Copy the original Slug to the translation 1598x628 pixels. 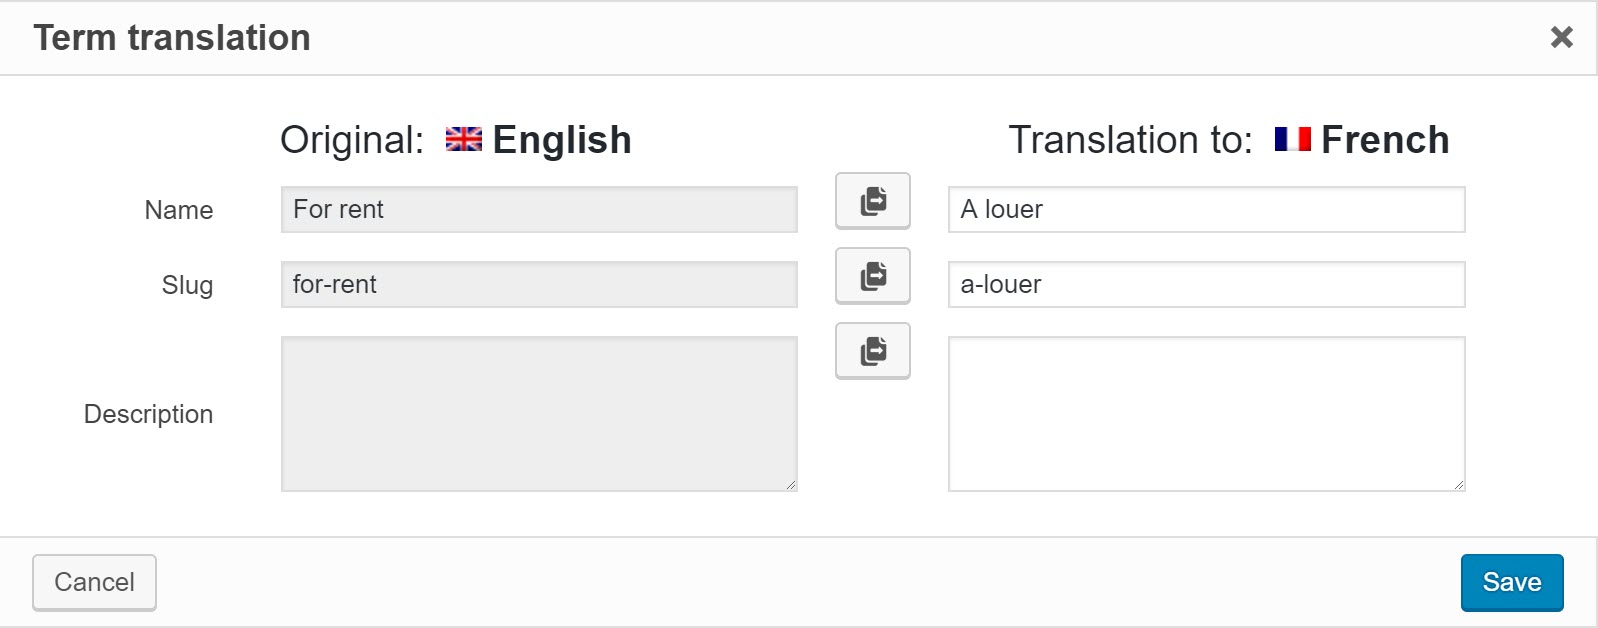tap(872, 276)
